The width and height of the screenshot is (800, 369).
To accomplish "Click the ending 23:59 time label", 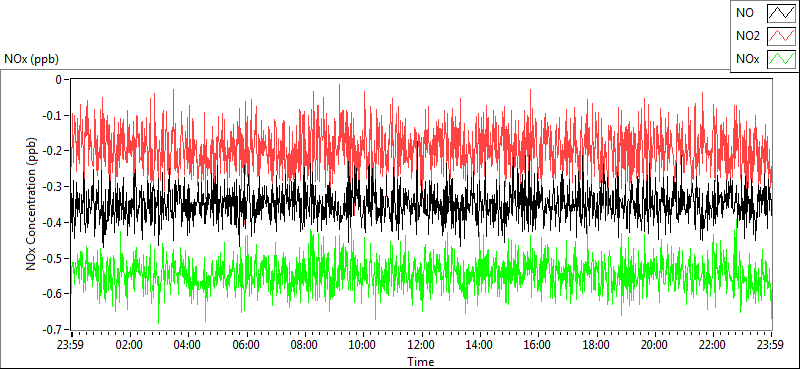I will (x=771, y=344).
